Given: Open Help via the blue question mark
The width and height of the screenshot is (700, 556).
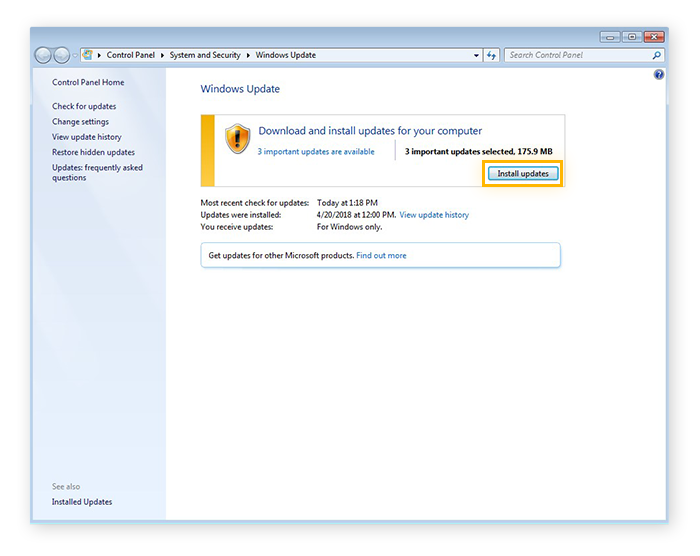Looking at the screenshot, I should tap(659, 75).
